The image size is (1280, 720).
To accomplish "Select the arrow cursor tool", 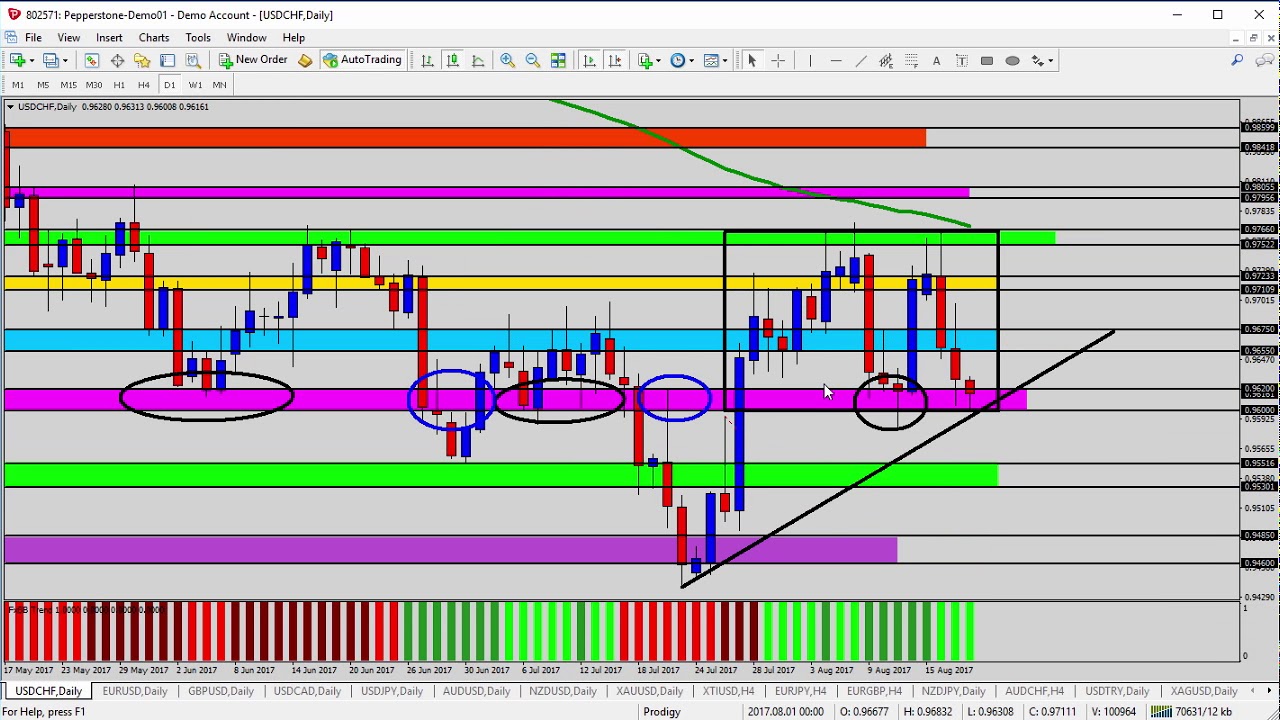I will (752, 60).
